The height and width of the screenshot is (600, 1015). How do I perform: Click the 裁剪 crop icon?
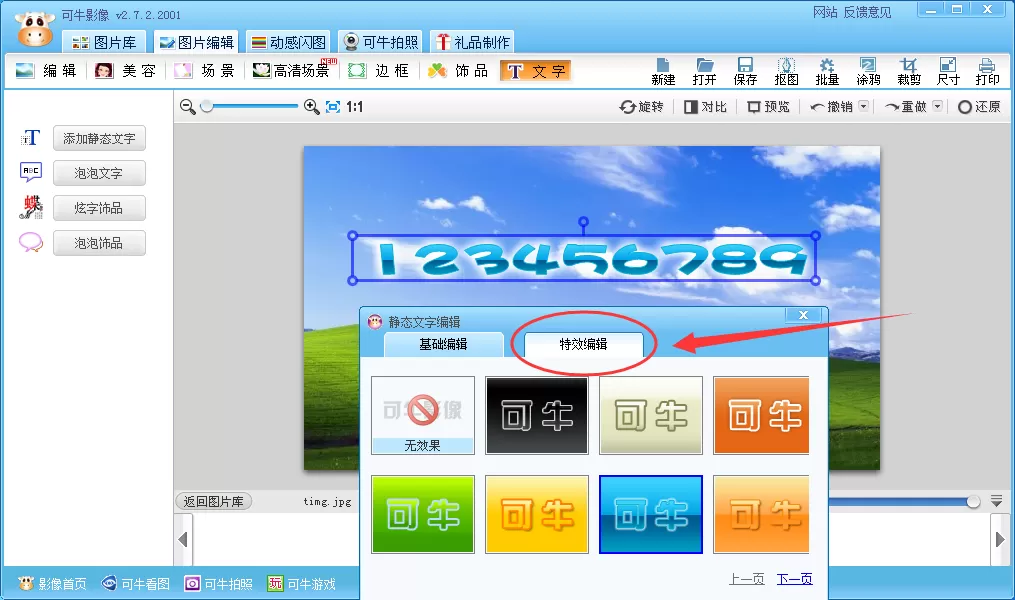(x=909, y=72)
